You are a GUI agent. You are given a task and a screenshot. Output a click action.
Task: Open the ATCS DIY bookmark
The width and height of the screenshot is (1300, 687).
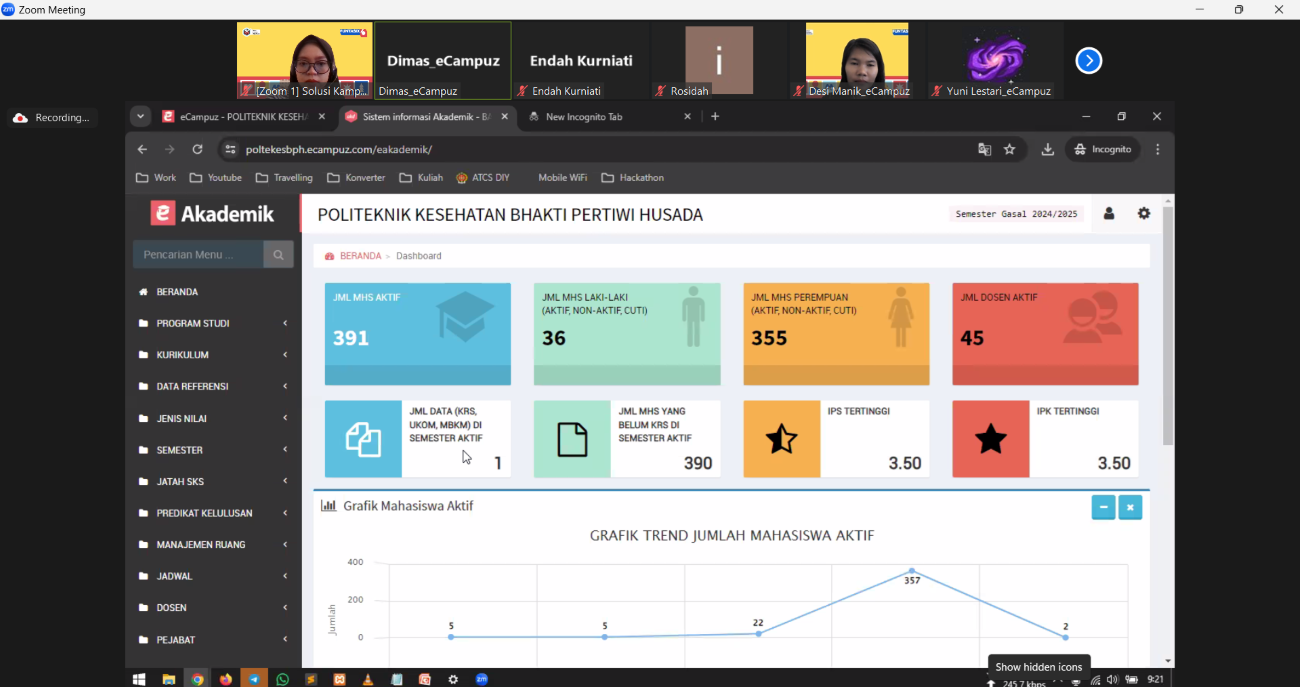click(482, 178)
